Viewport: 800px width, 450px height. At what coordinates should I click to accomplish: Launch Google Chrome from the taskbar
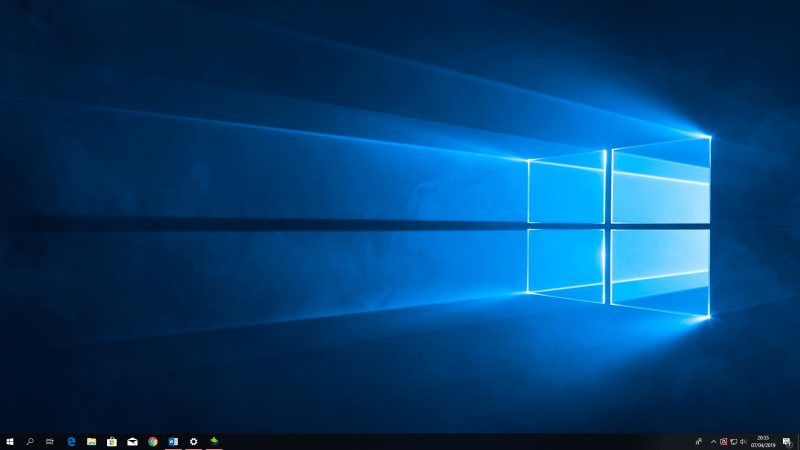[153, 442]
